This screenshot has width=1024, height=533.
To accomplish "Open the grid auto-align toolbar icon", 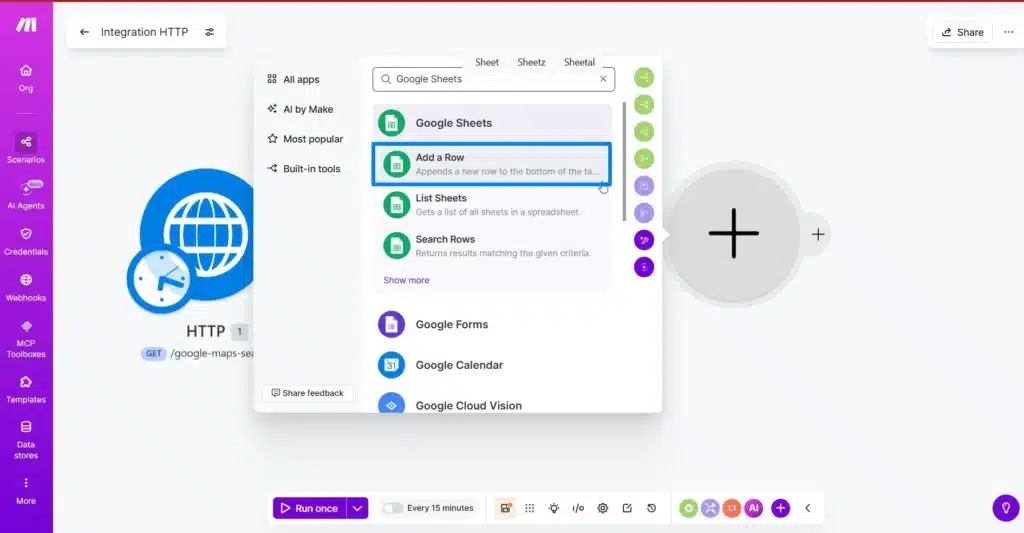I will 530,508.
